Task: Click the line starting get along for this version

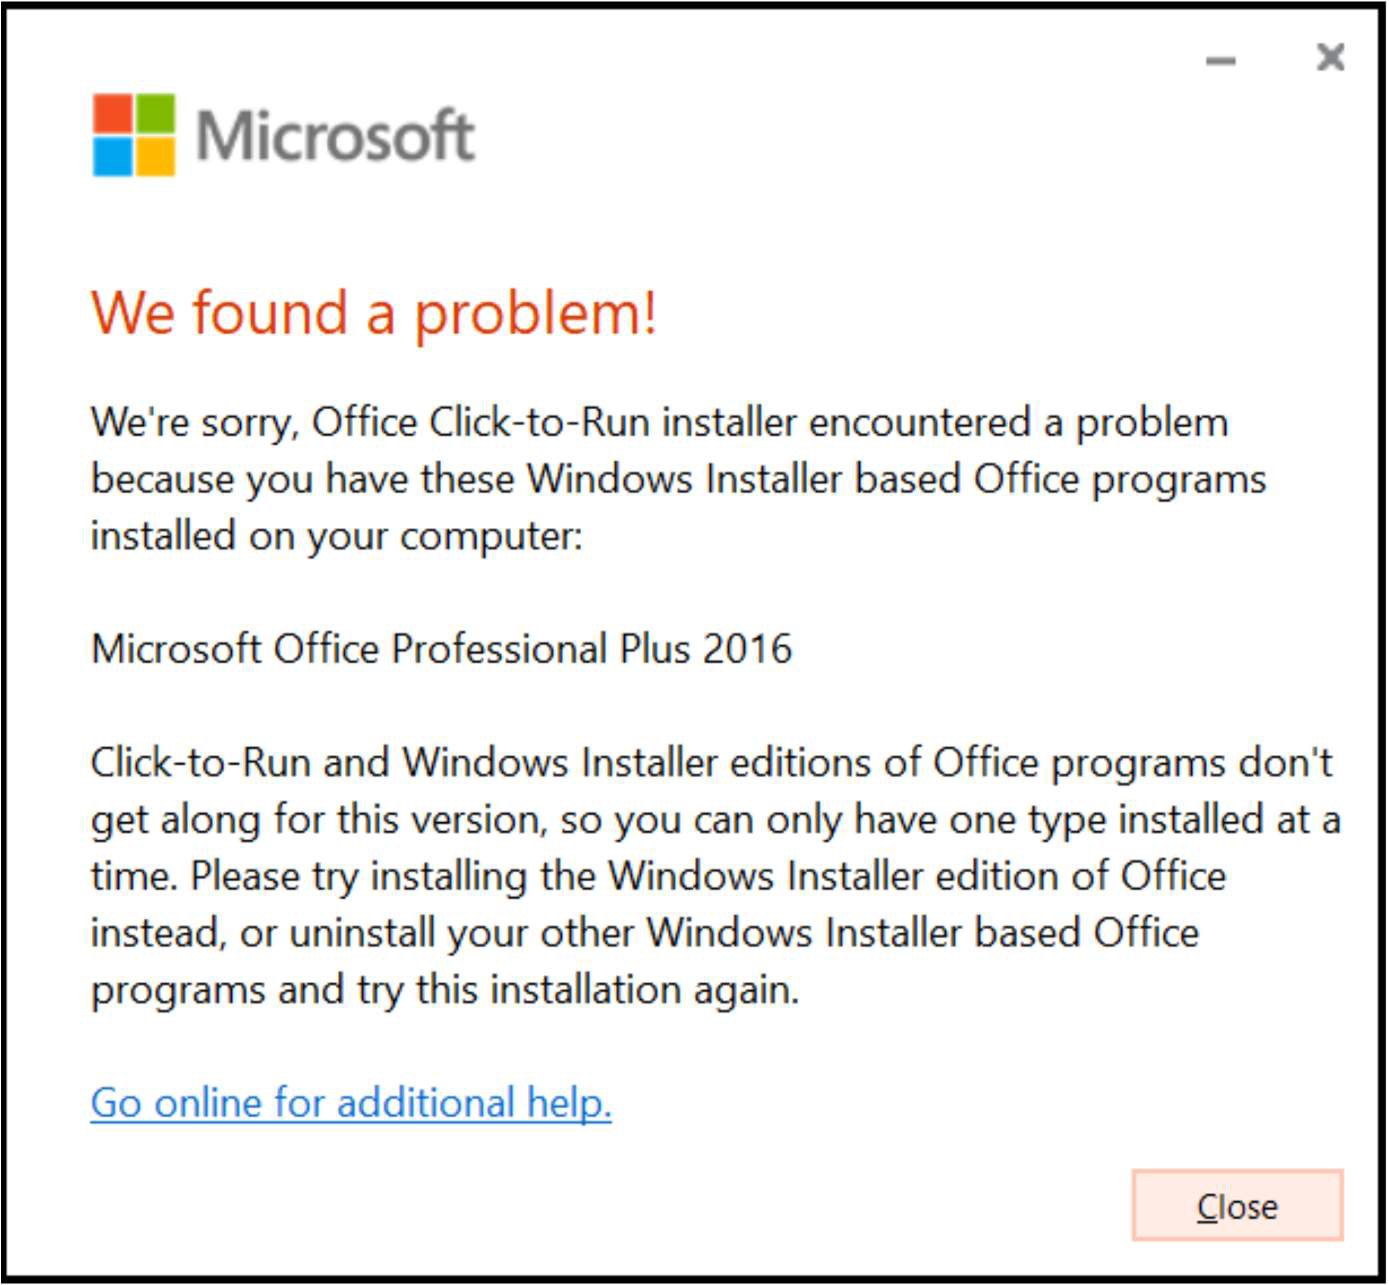Action: coord(716,820)
